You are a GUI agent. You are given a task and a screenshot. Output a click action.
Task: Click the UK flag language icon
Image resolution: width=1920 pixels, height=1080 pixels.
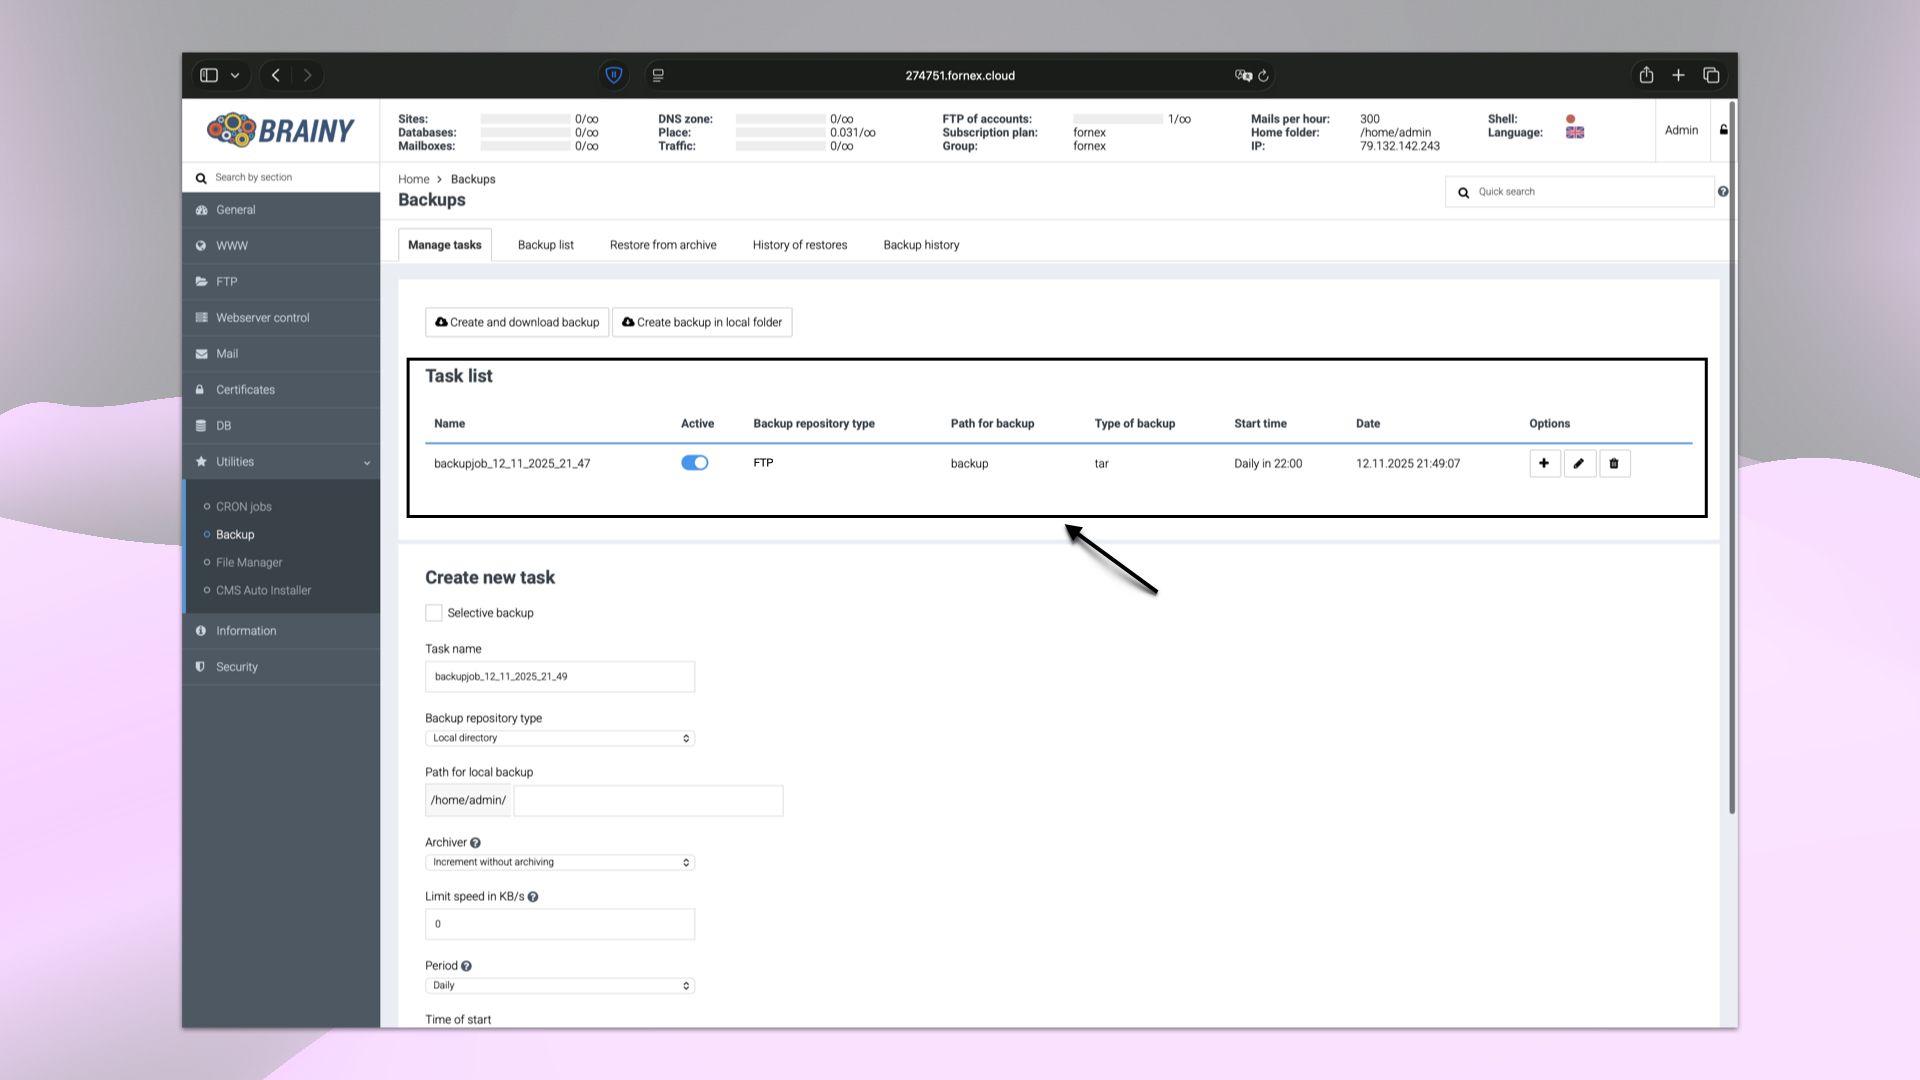coord(1575,132)
